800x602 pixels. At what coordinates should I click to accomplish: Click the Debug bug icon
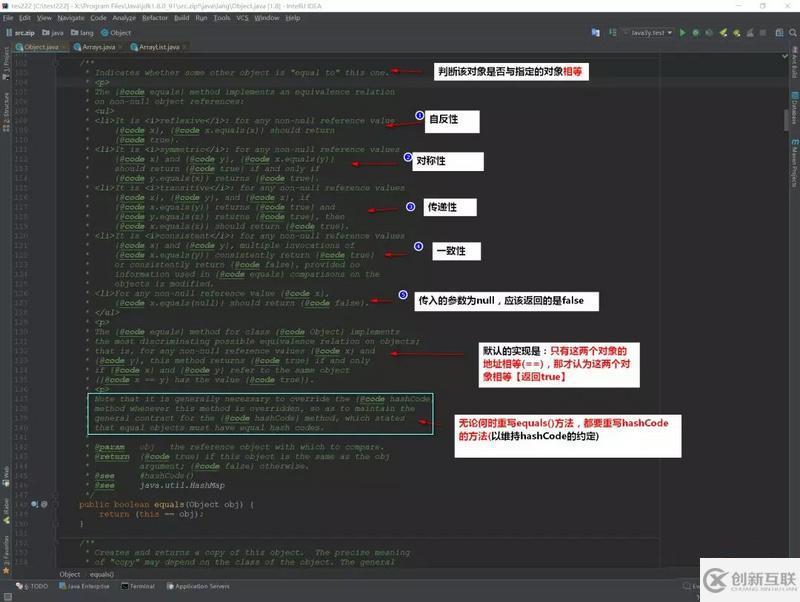pyautogui.click(x=696, y=33)
